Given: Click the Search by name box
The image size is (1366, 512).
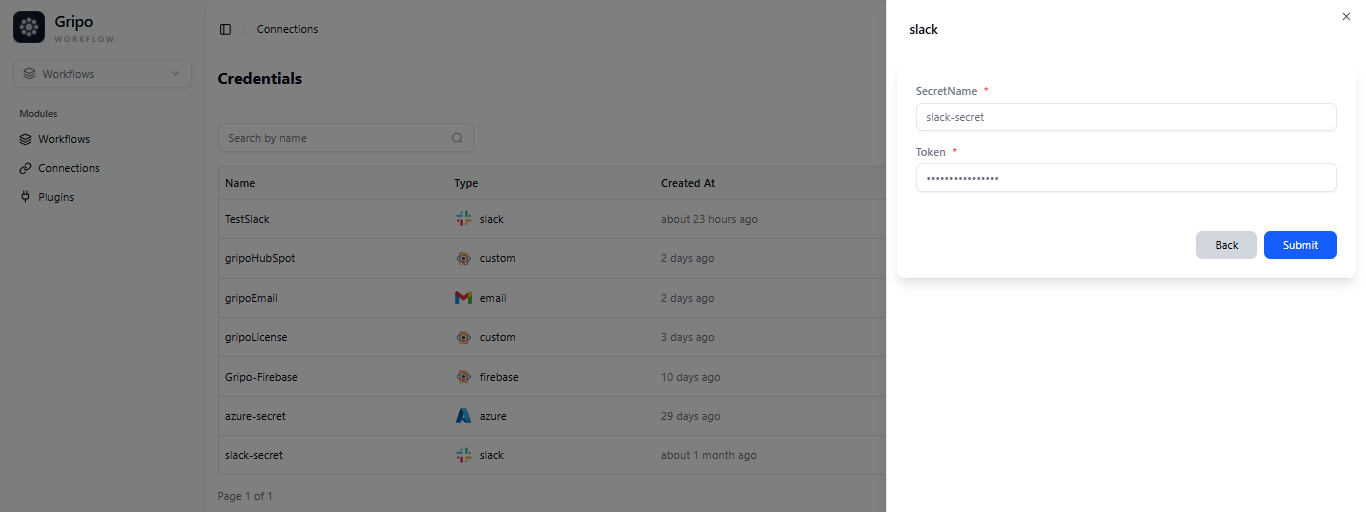Looking at the screenshot, I should tap(346, 138).
